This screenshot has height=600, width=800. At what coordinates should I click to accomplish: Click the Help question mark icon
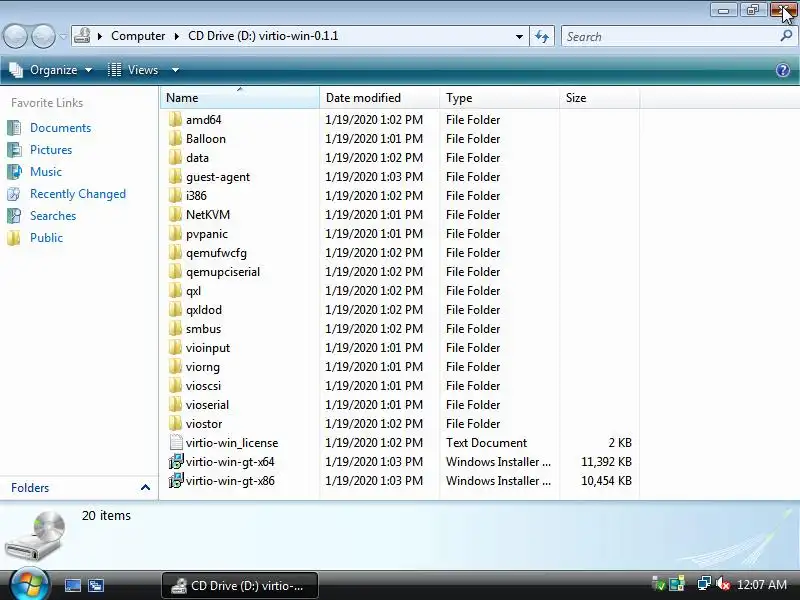coord(783,70)
